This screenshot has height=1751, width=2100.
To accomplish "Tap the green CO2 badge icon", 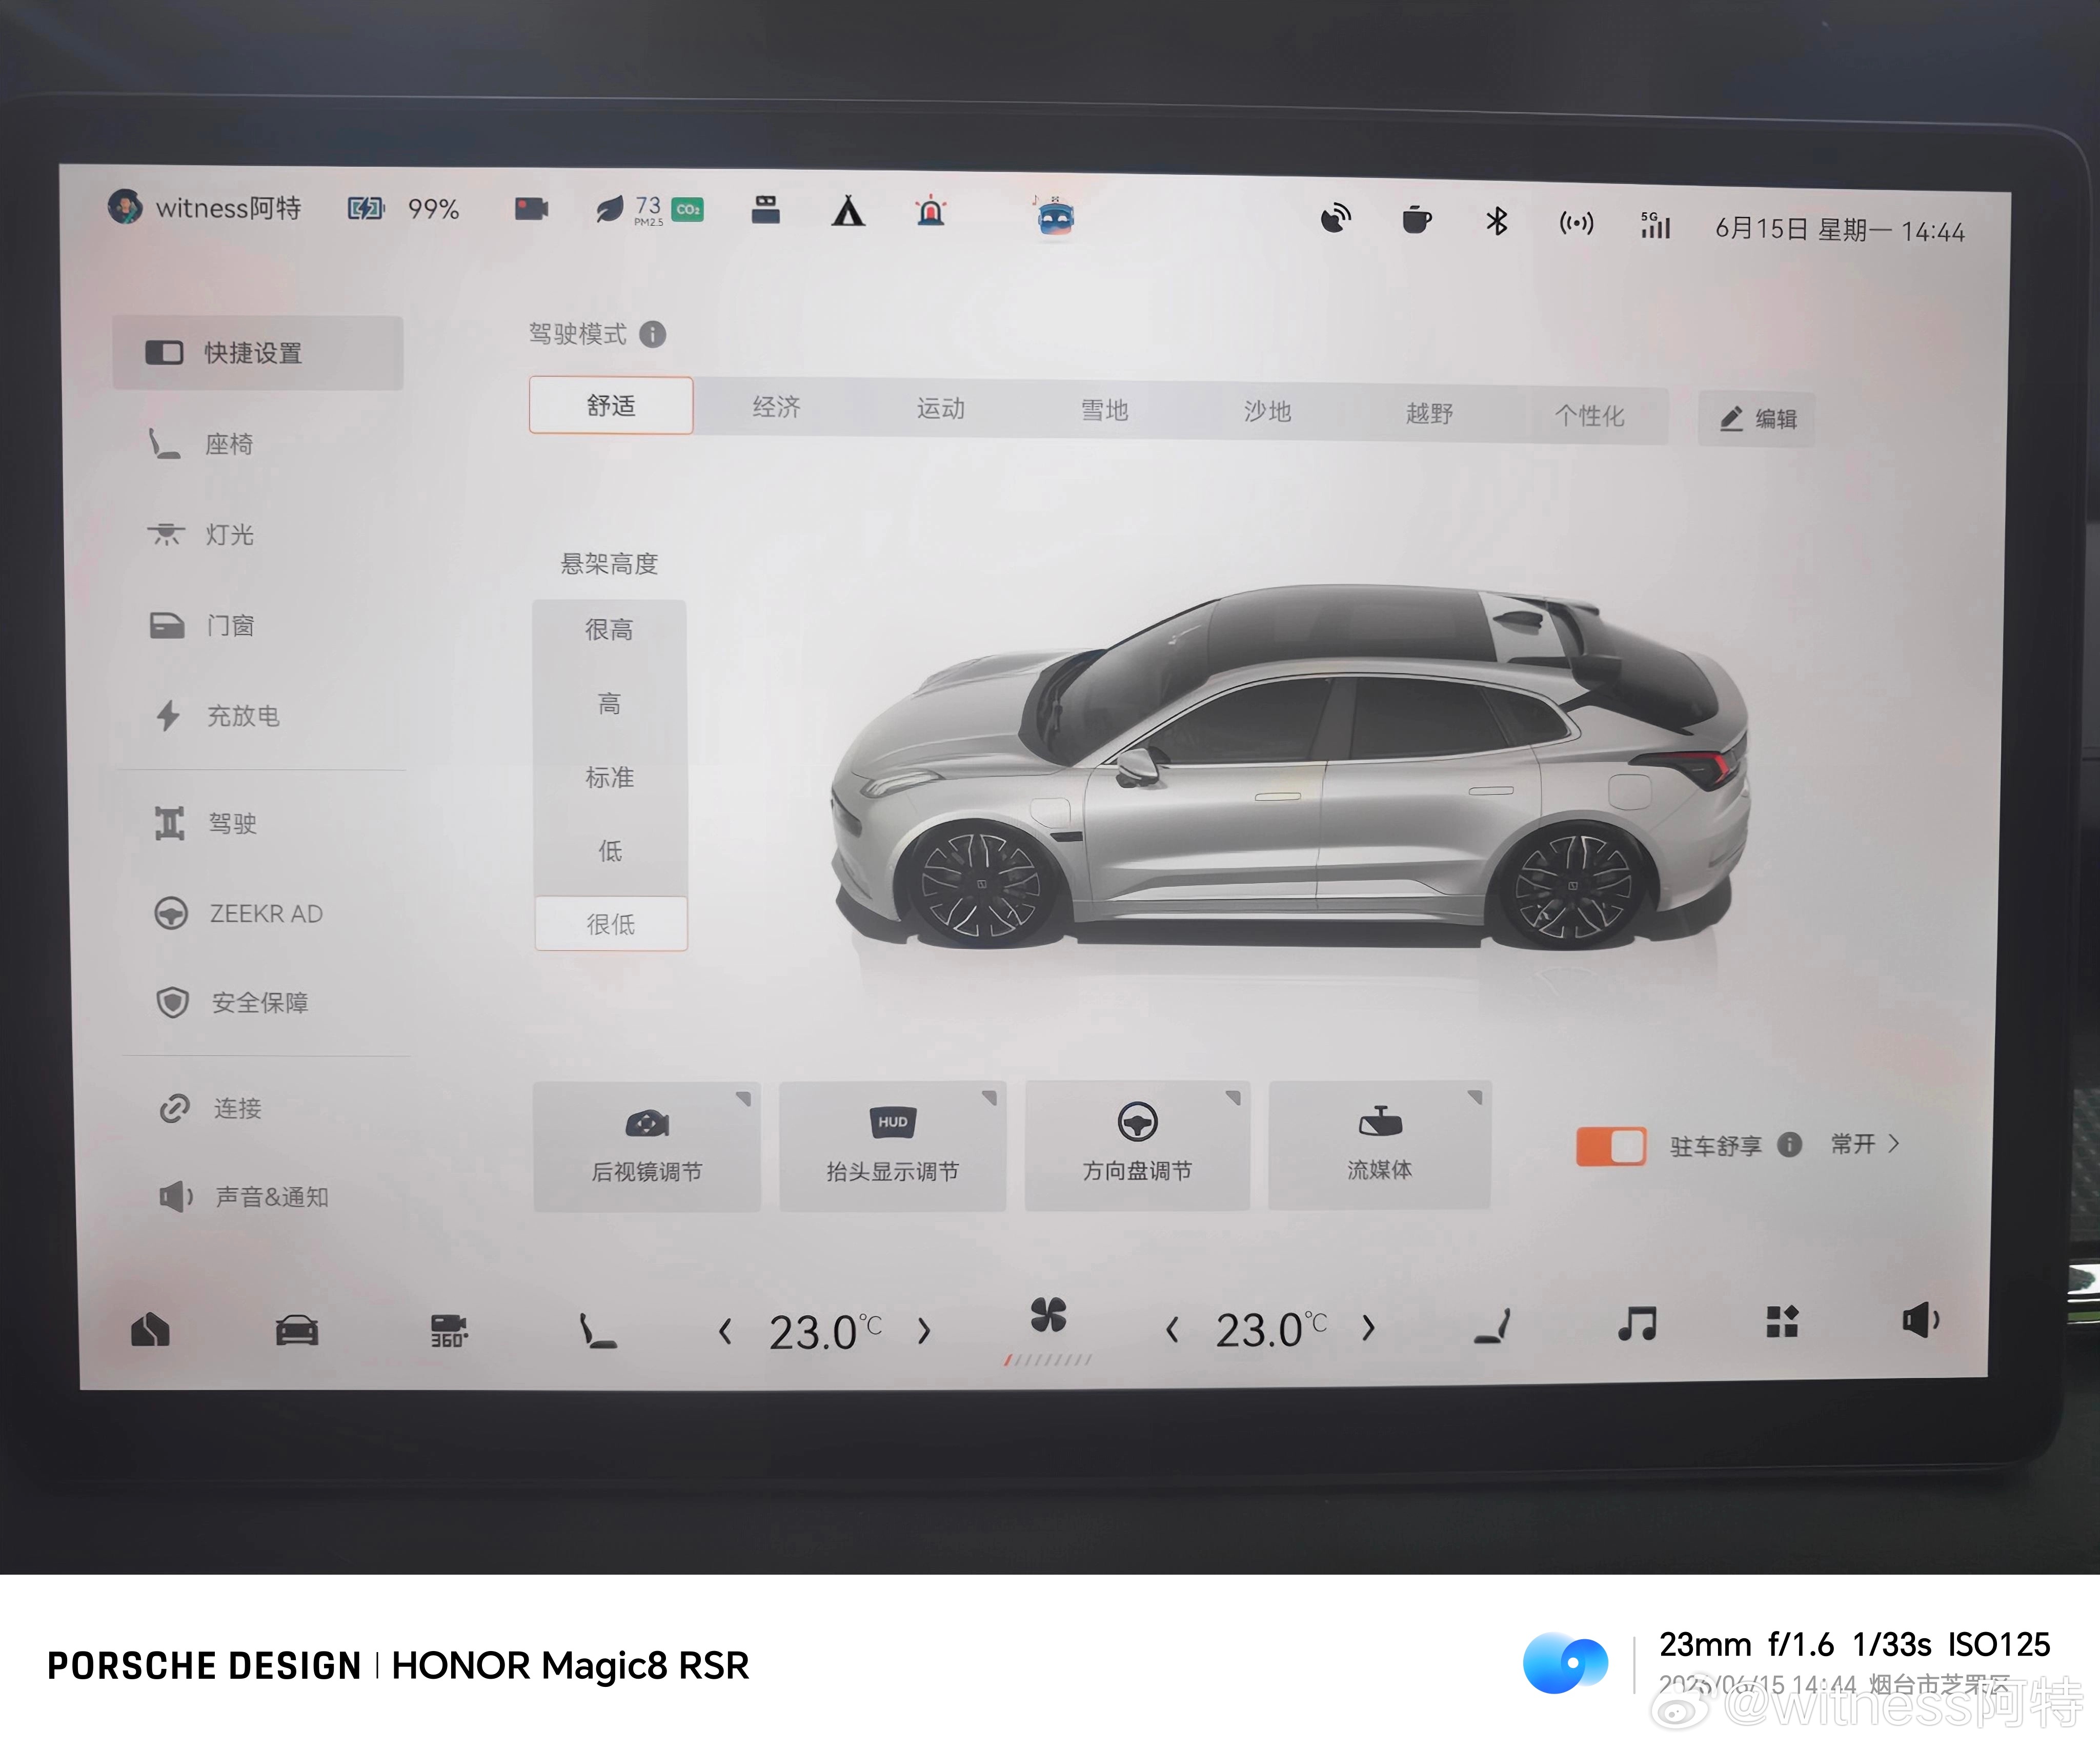I will coord(687,210).
